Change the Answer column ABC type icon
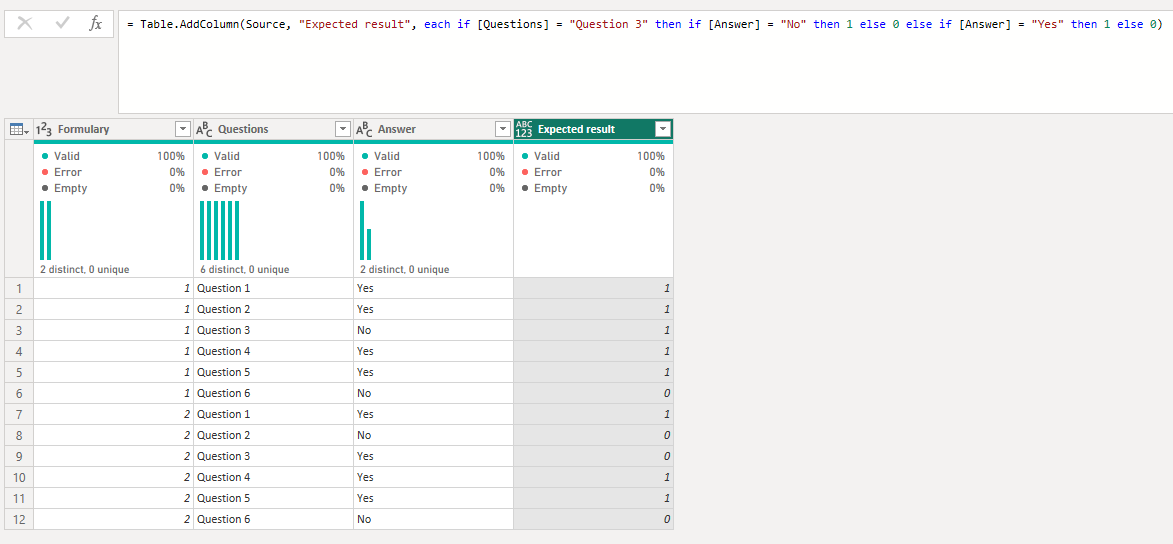The image size is (1173, 544). coord(364,129)
